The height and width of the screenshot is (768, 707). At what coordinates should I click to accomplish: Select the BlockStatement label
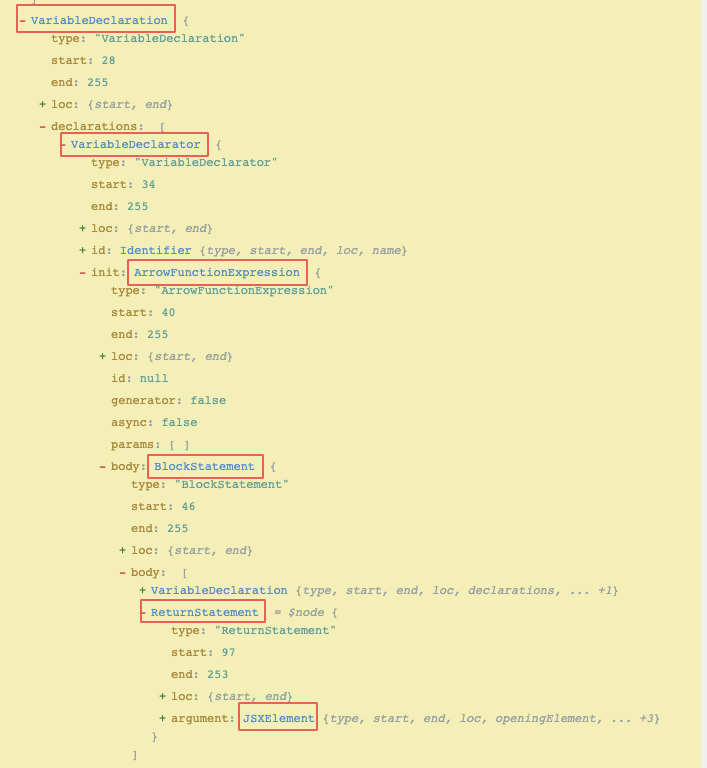(x=204, y=466)
